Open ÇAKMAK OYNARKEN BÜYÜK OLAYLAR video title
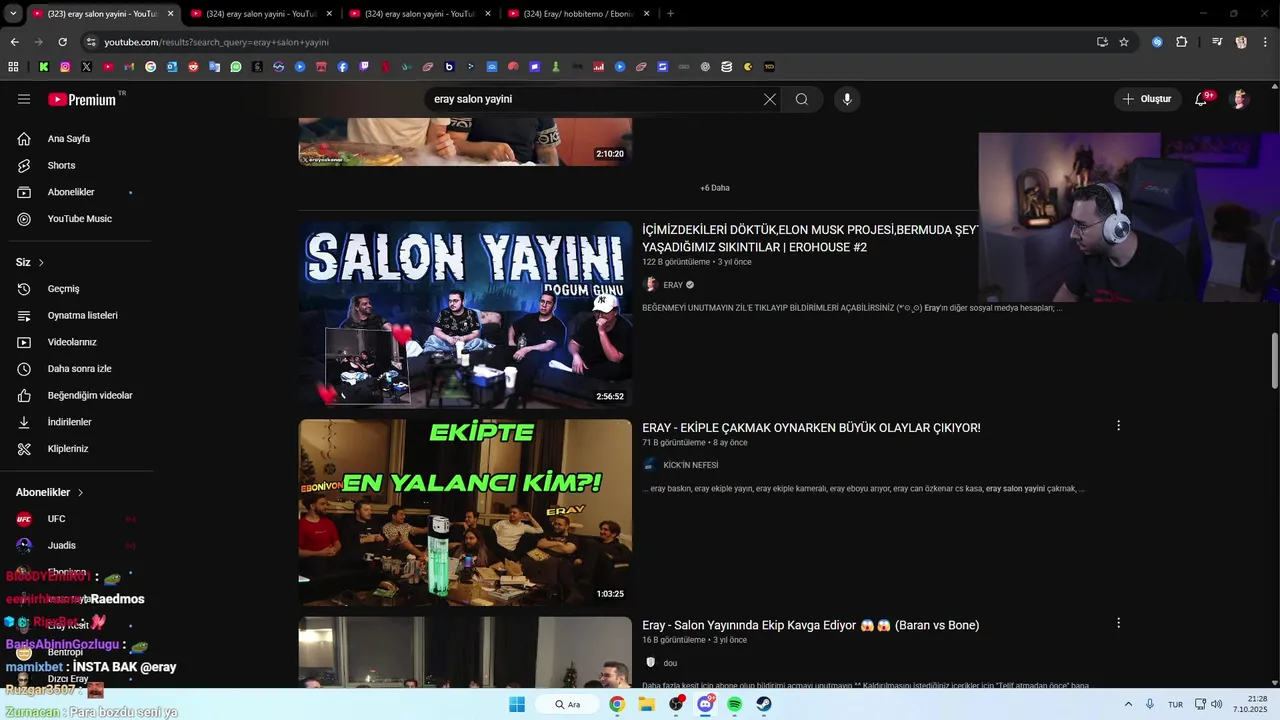 tap(811, 428)
